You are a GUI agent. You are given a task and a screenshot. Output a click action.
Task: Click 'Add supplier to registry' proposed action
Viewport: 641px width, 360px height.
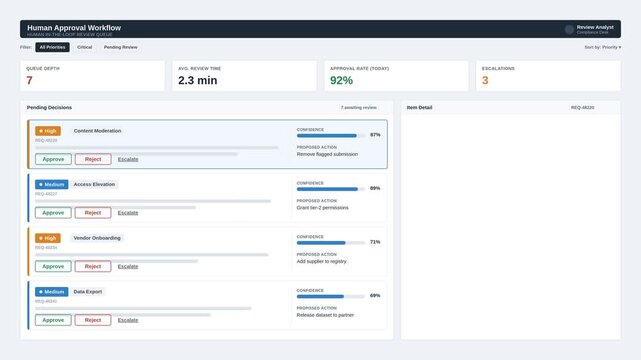(x=321, y=261)
